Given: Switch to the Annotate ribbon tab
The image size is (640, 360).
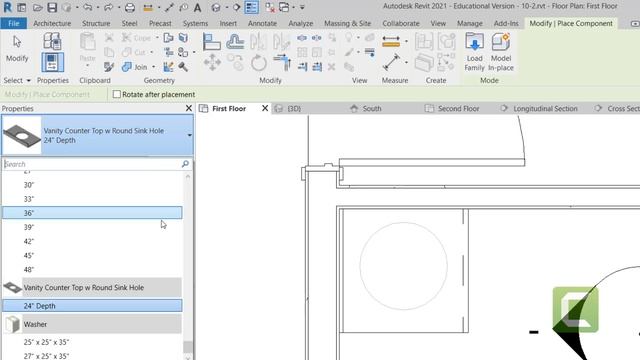Looking at the screenshot, I should pyautogui.click(x=262, y=24).
